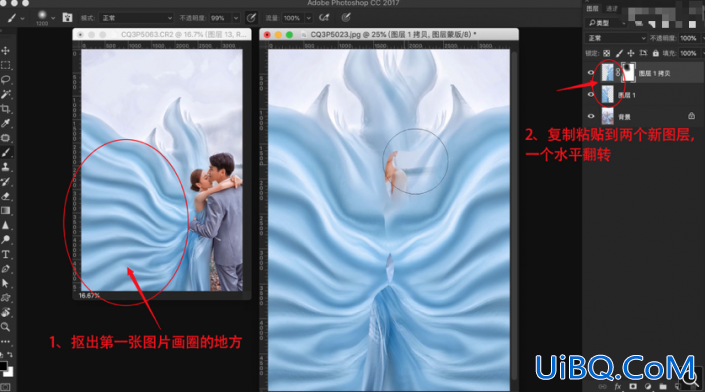Activate the CQ3P5023.jpg document title bar
This screenshot has height=392, width=705.
(x=389, y=35)
